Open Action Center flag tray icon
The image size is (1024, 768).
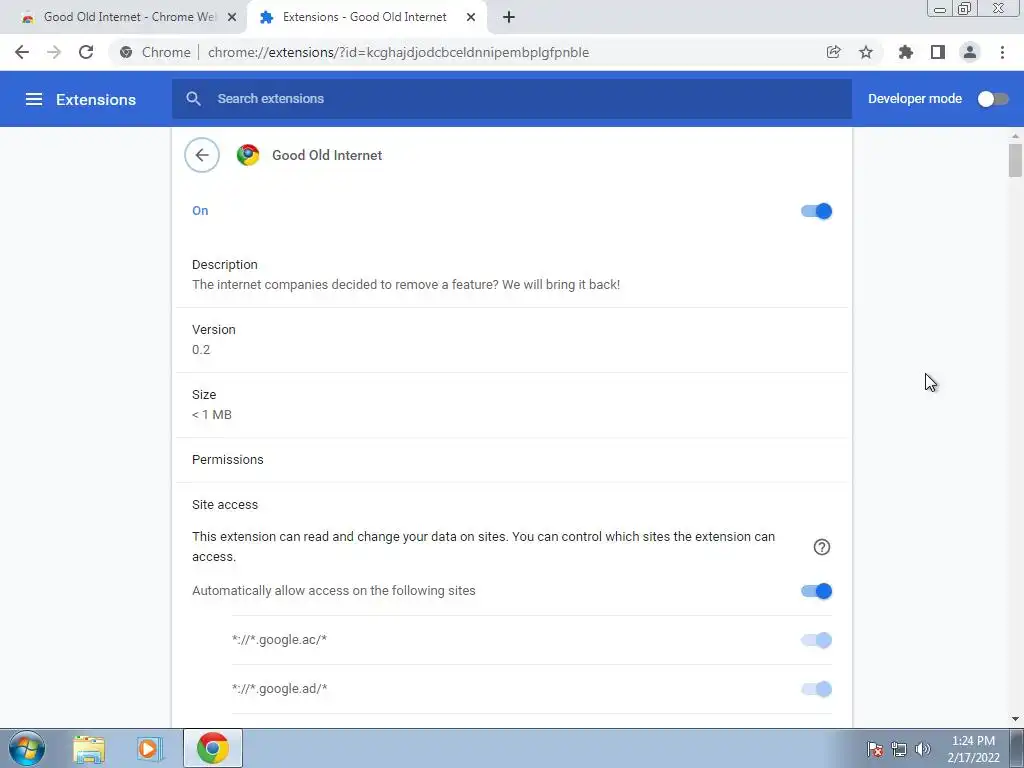tap(875, 749)
